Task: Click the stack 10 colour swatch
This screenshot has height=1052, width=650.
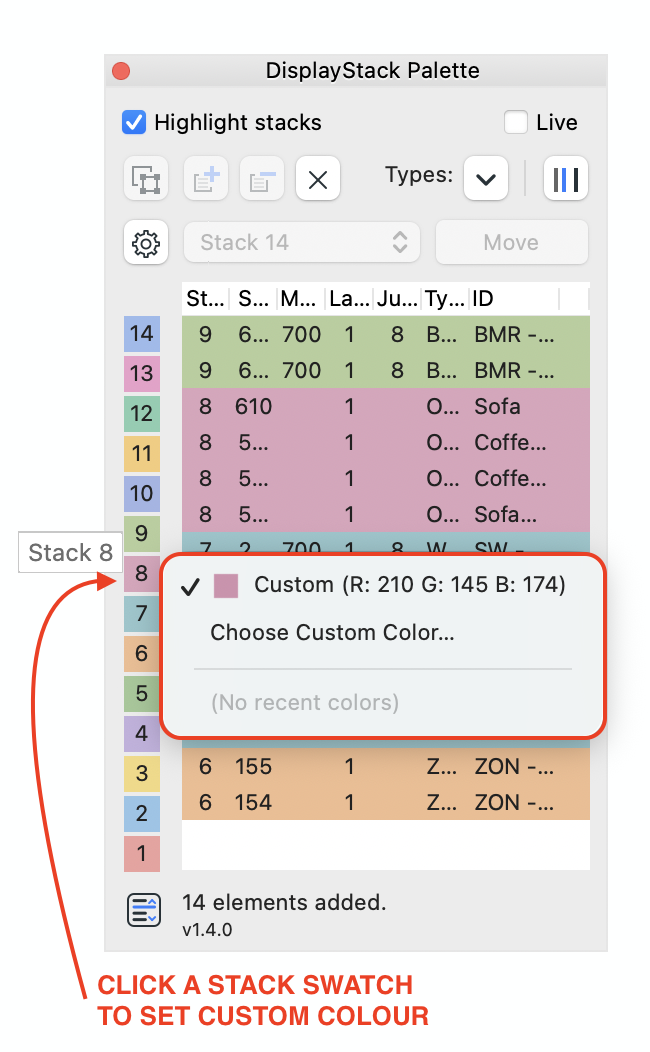Action: pyautogui.click(x=142, y=494)
